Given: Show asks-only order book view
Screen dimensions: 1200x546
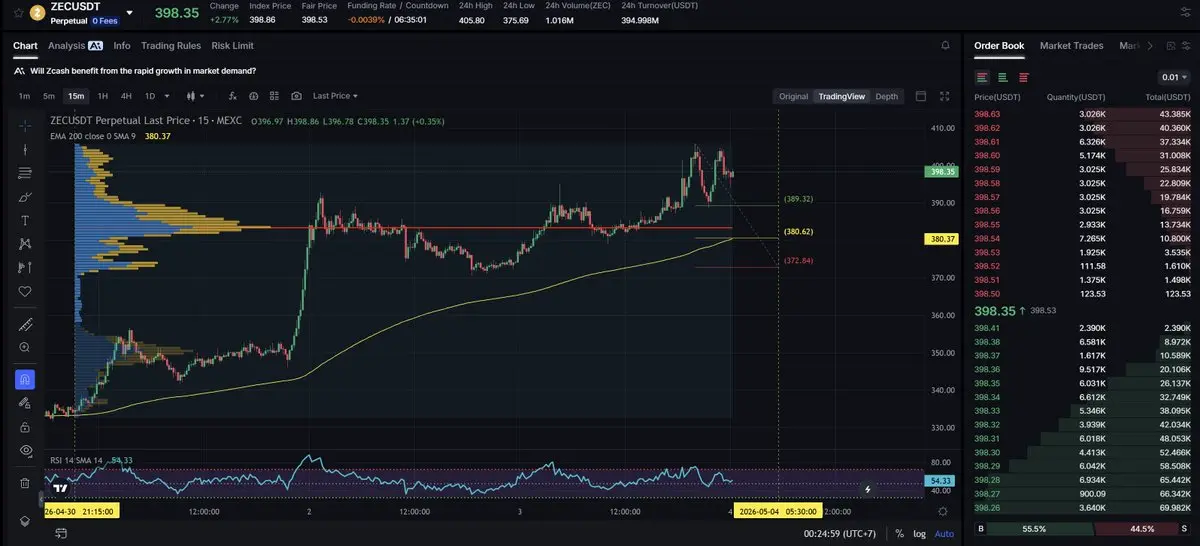Looking at the screenshot, I should 1023,77.
